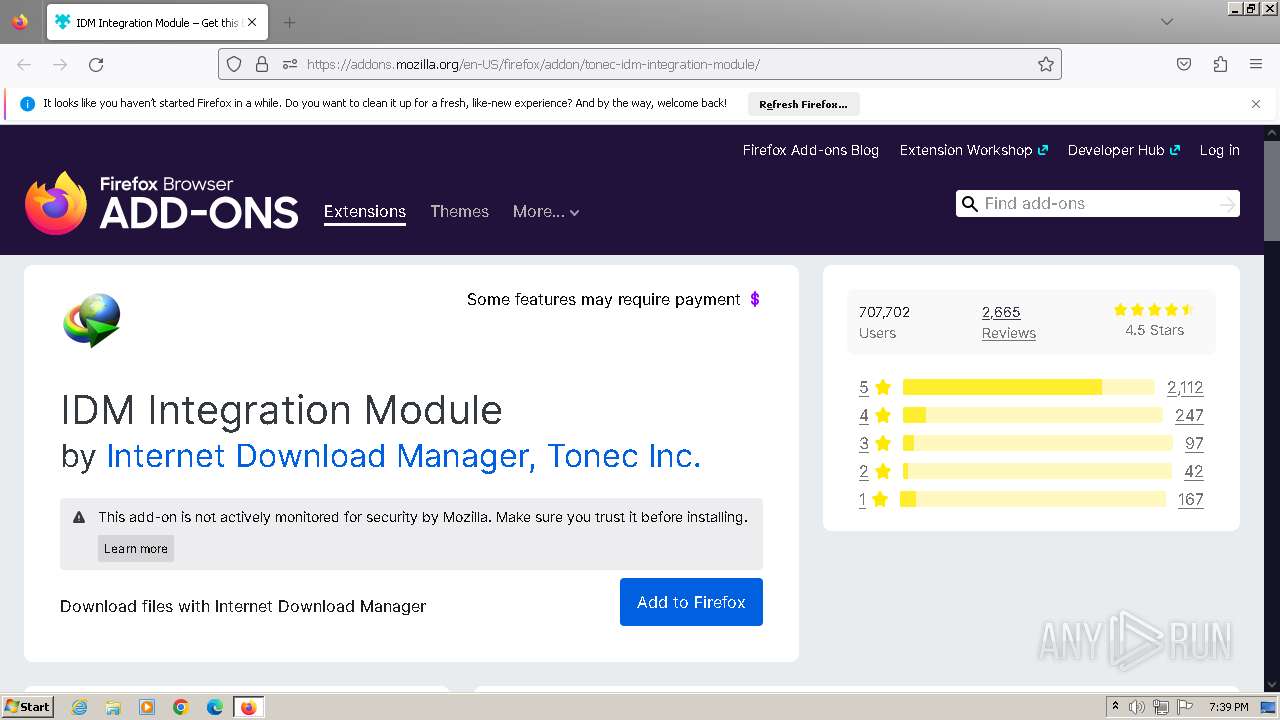
Task: Open the 2,665 Reviews link
Action: point(1008,322)
